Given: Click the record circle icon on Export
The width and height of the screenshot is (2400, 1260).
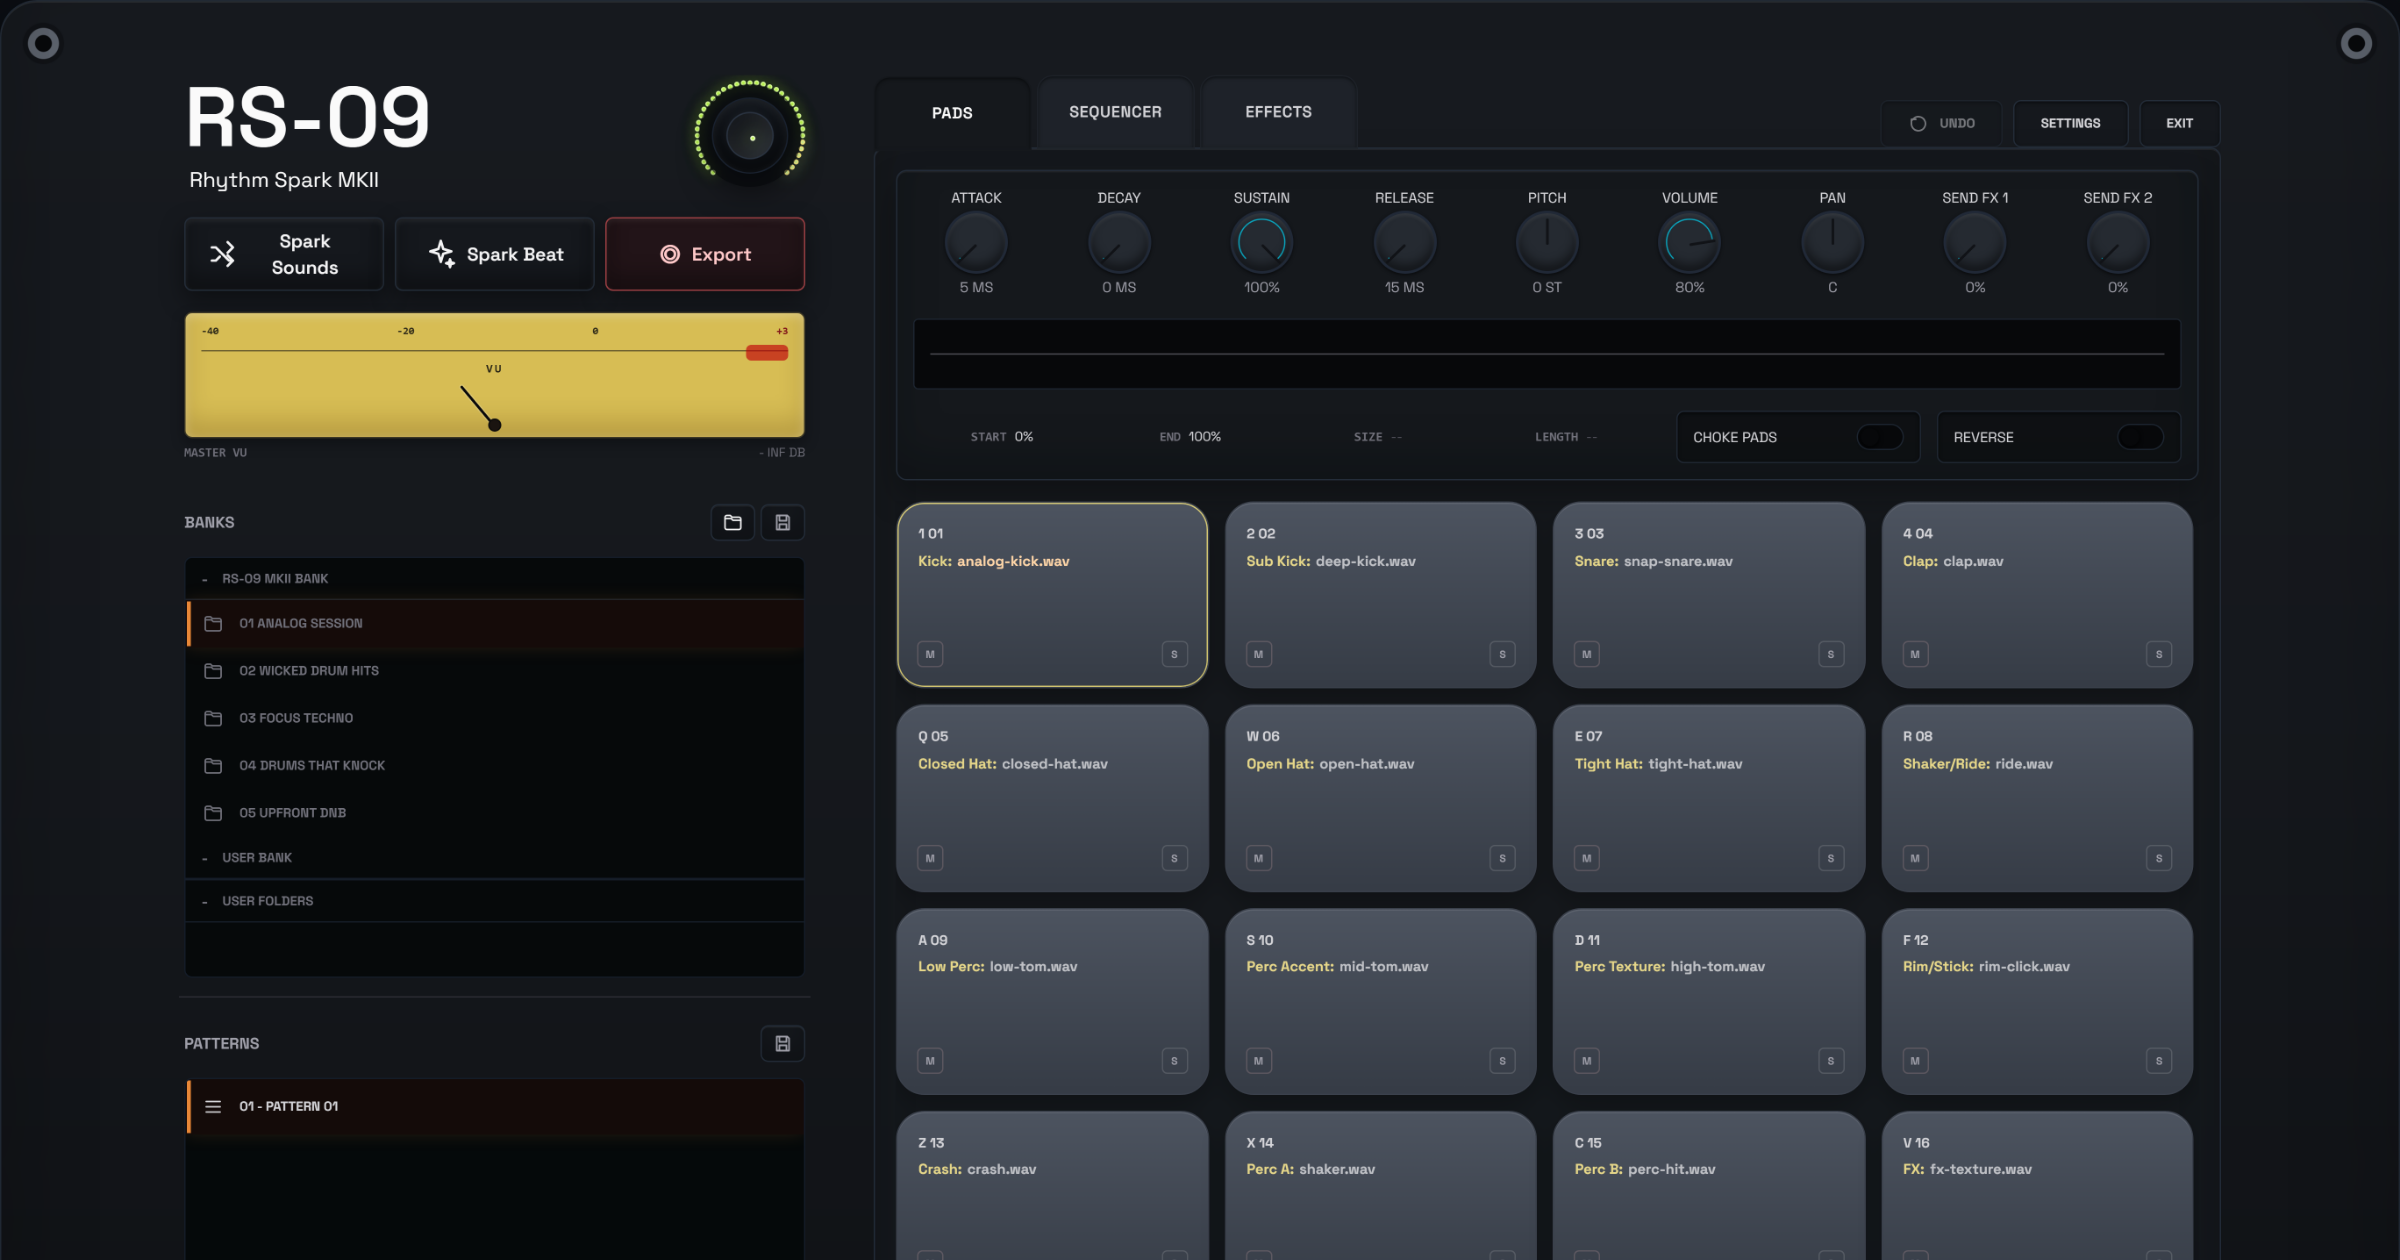Looking at the screenshot, I should pyautogui.click(x=670, y=254).
